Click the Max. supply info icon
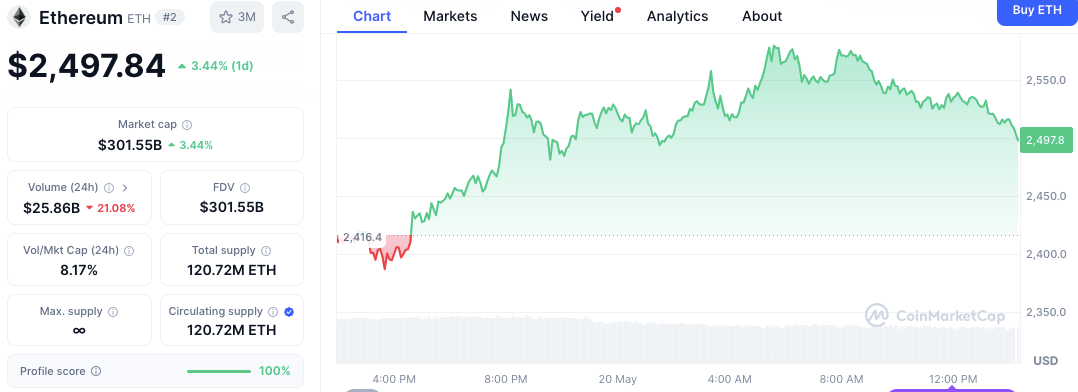 (x=113, y=312)
